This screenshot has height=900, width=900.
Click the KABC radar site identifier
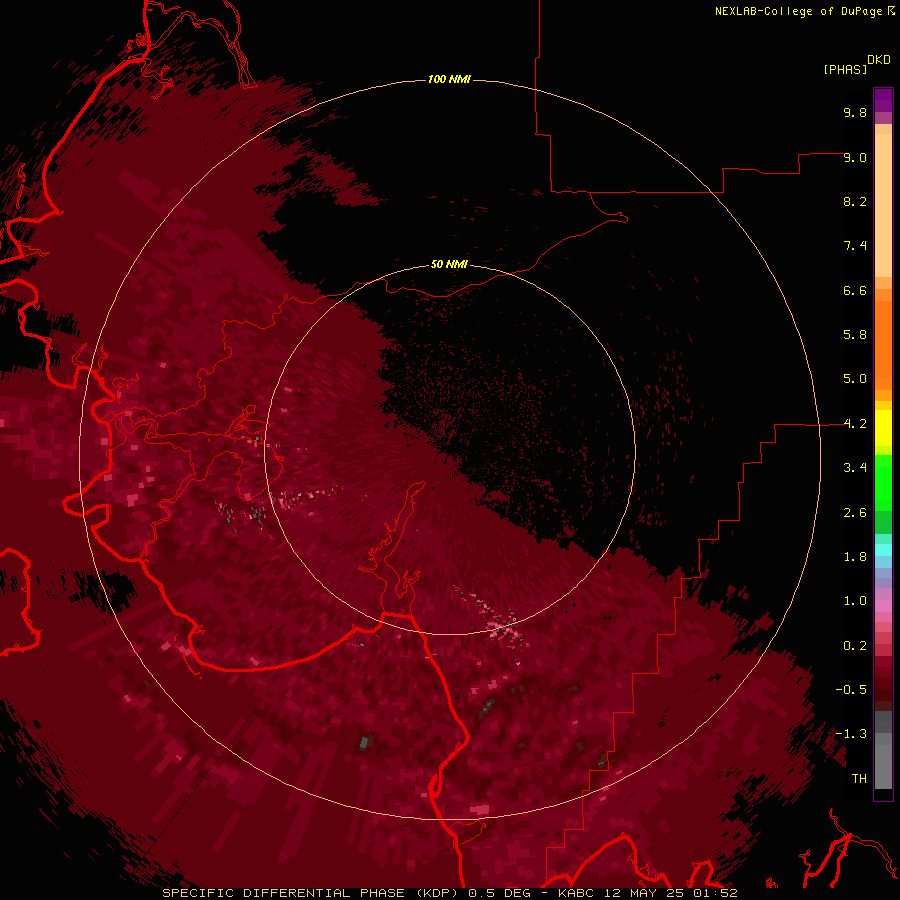coord(577,893)
